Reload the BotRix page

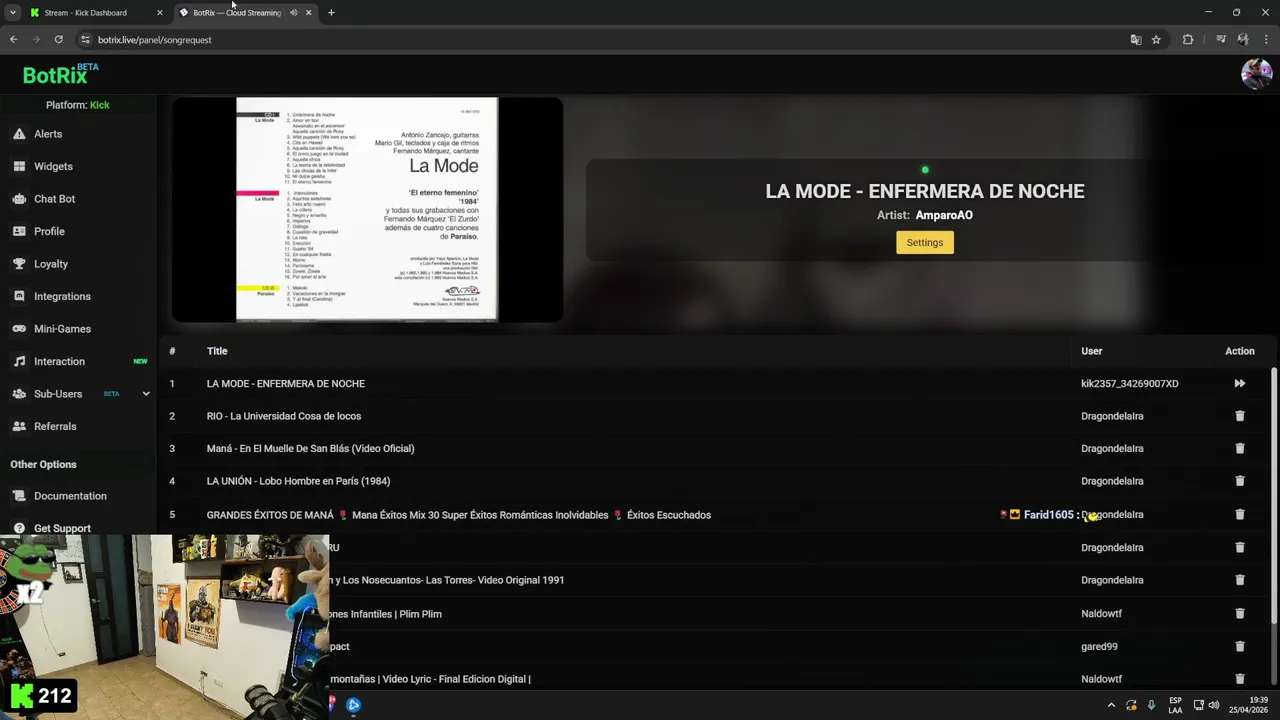click(58, 40)
